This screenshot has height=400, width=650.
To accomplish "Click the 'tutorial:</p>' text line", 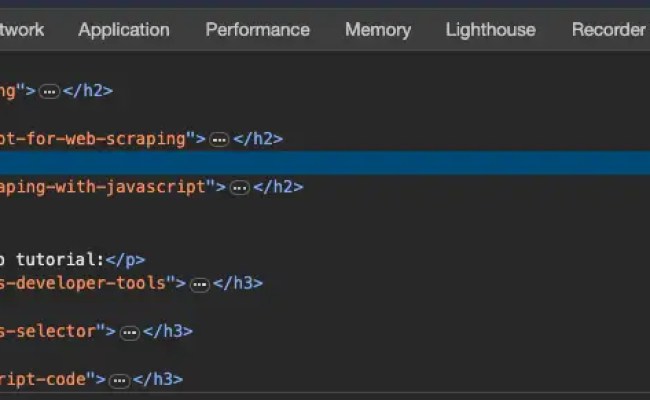I will coord(73,260).
